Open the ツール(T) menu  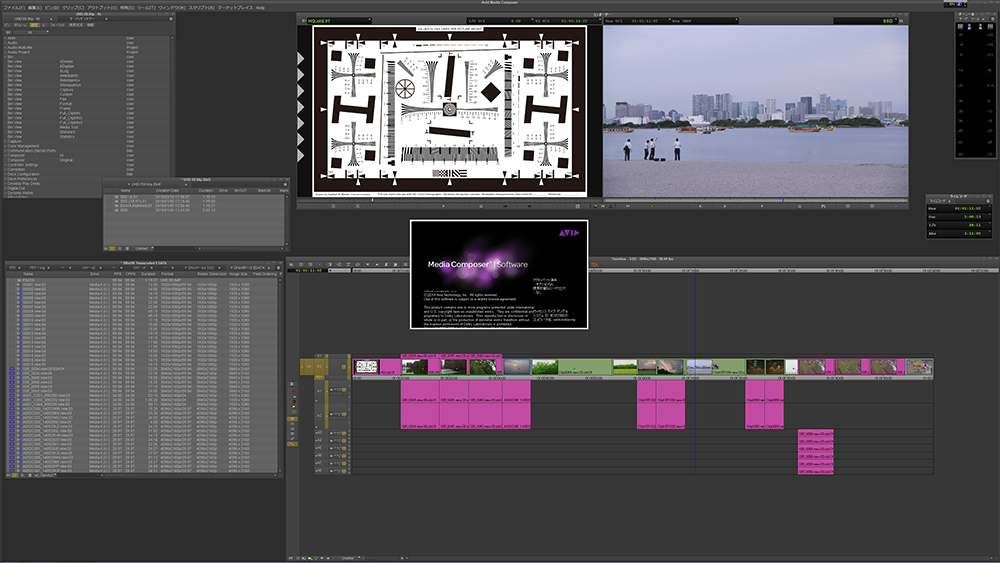146,8
